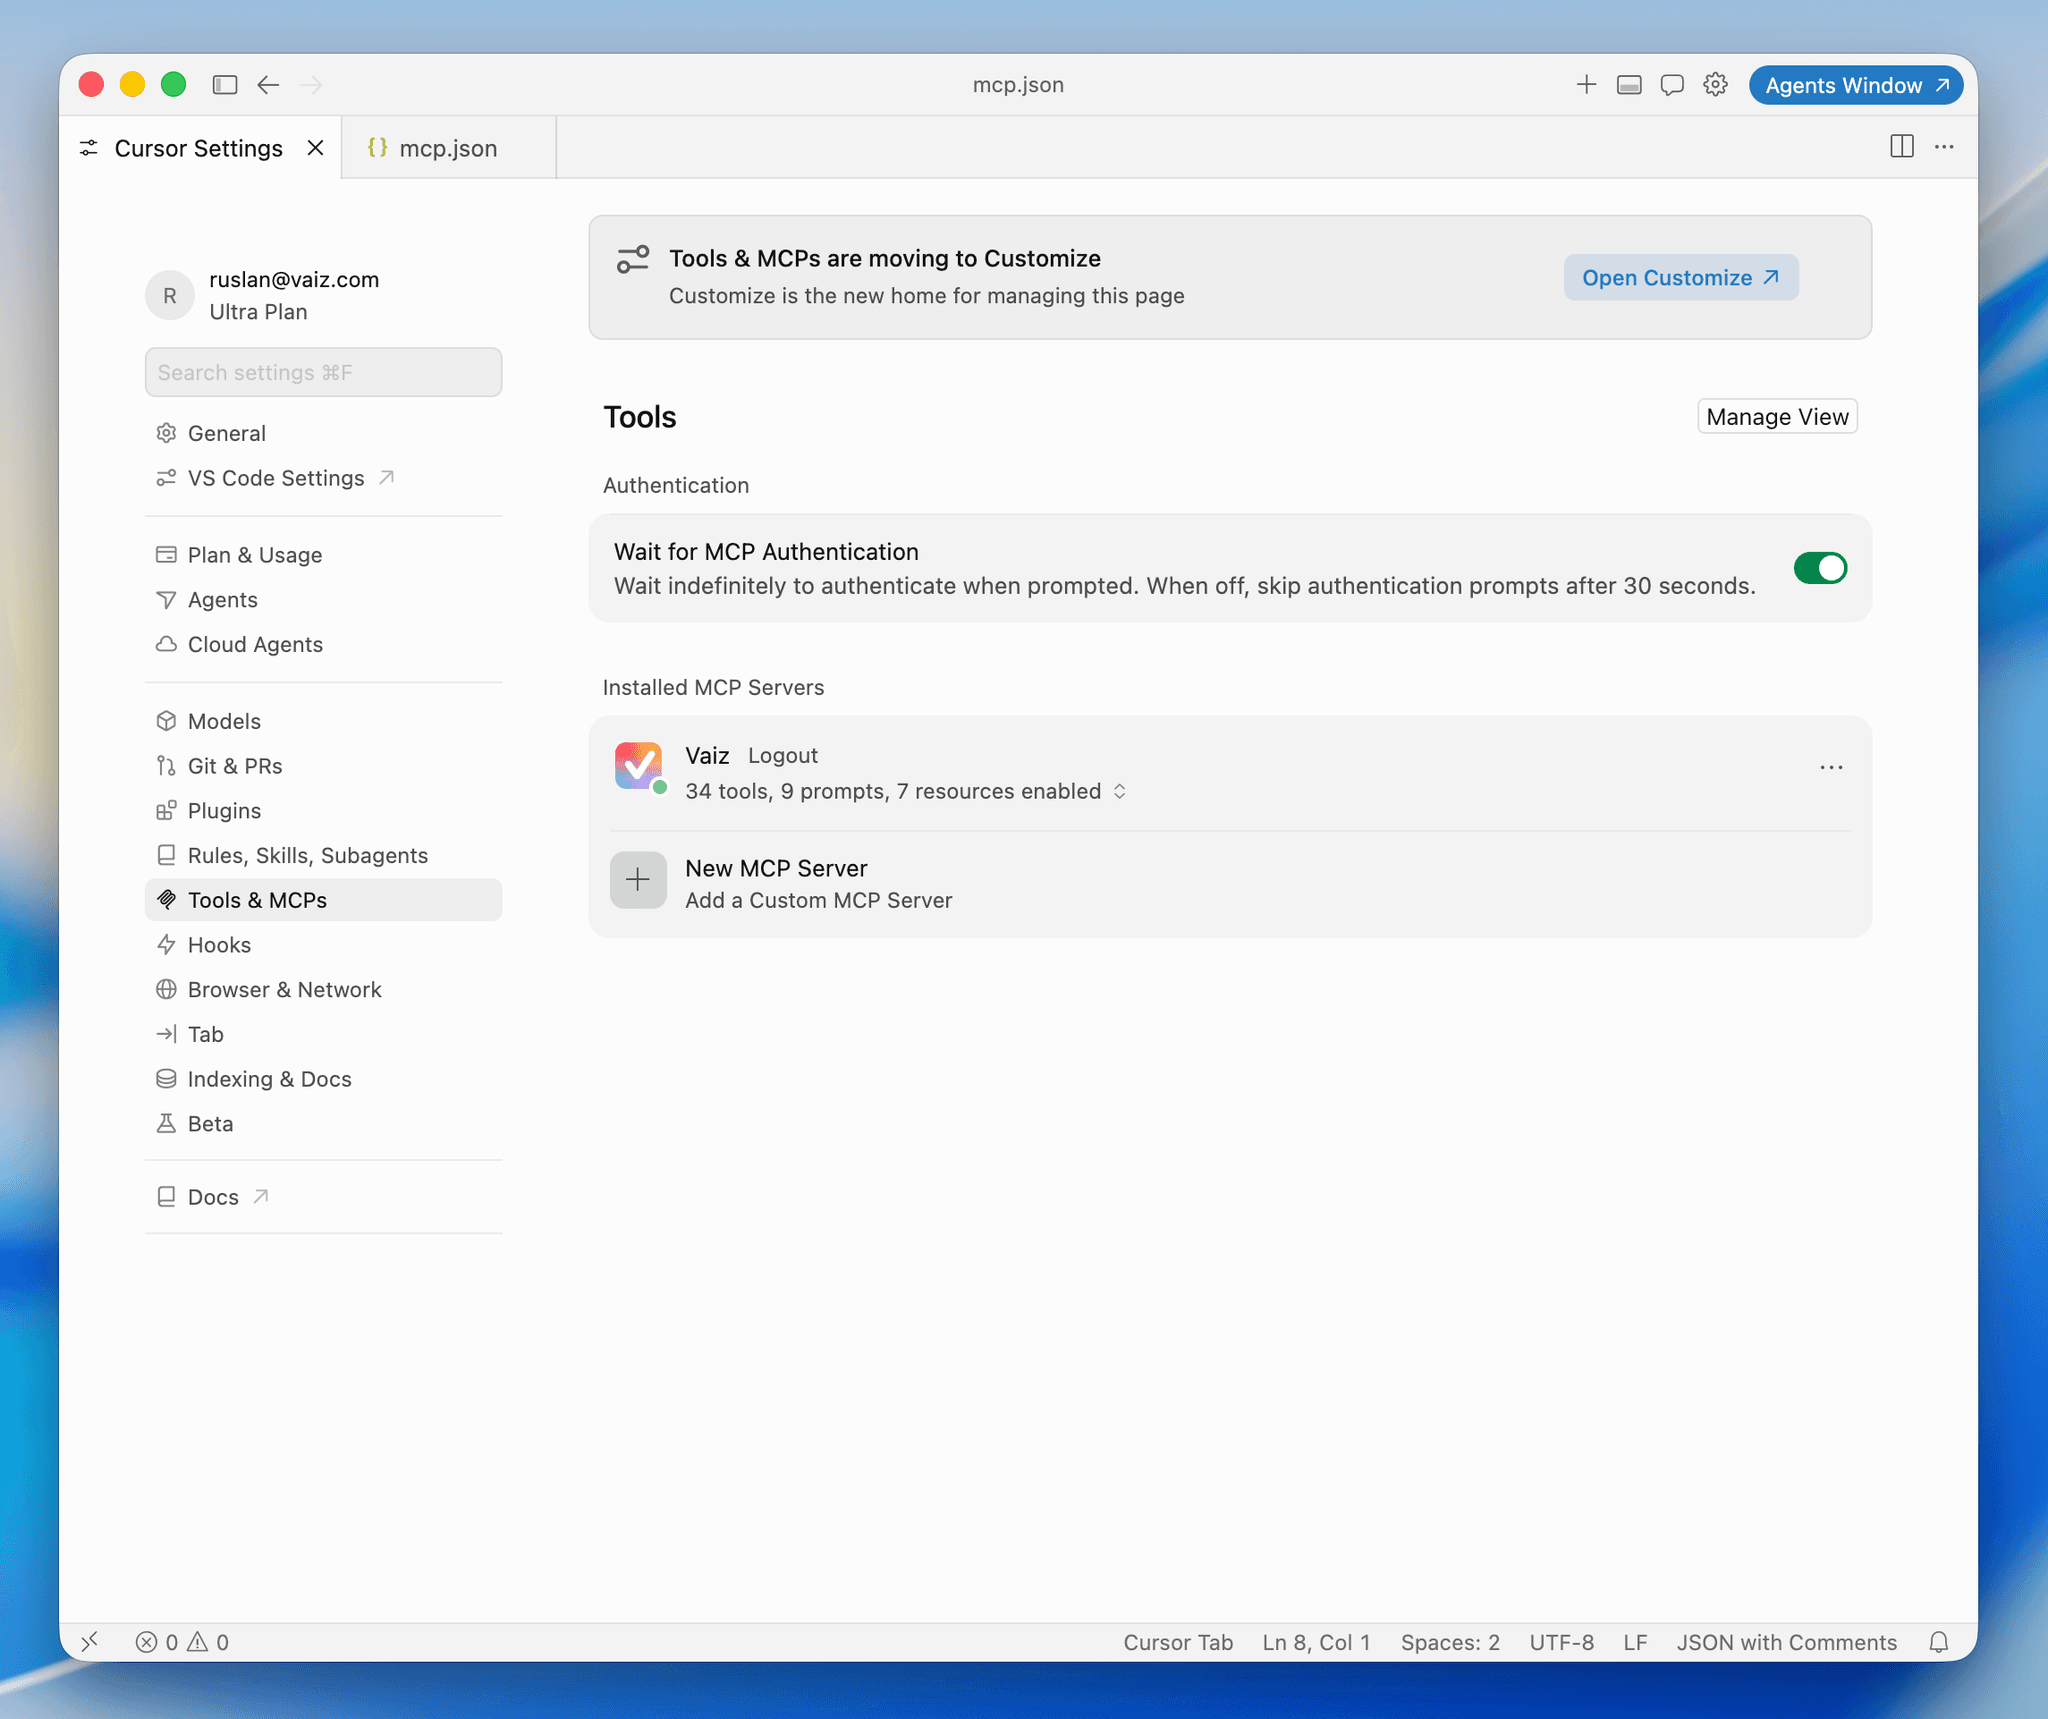Split the editor with the layout icon
The width and height of the screenshot is (2048, 1719).
pos(1902,147)
